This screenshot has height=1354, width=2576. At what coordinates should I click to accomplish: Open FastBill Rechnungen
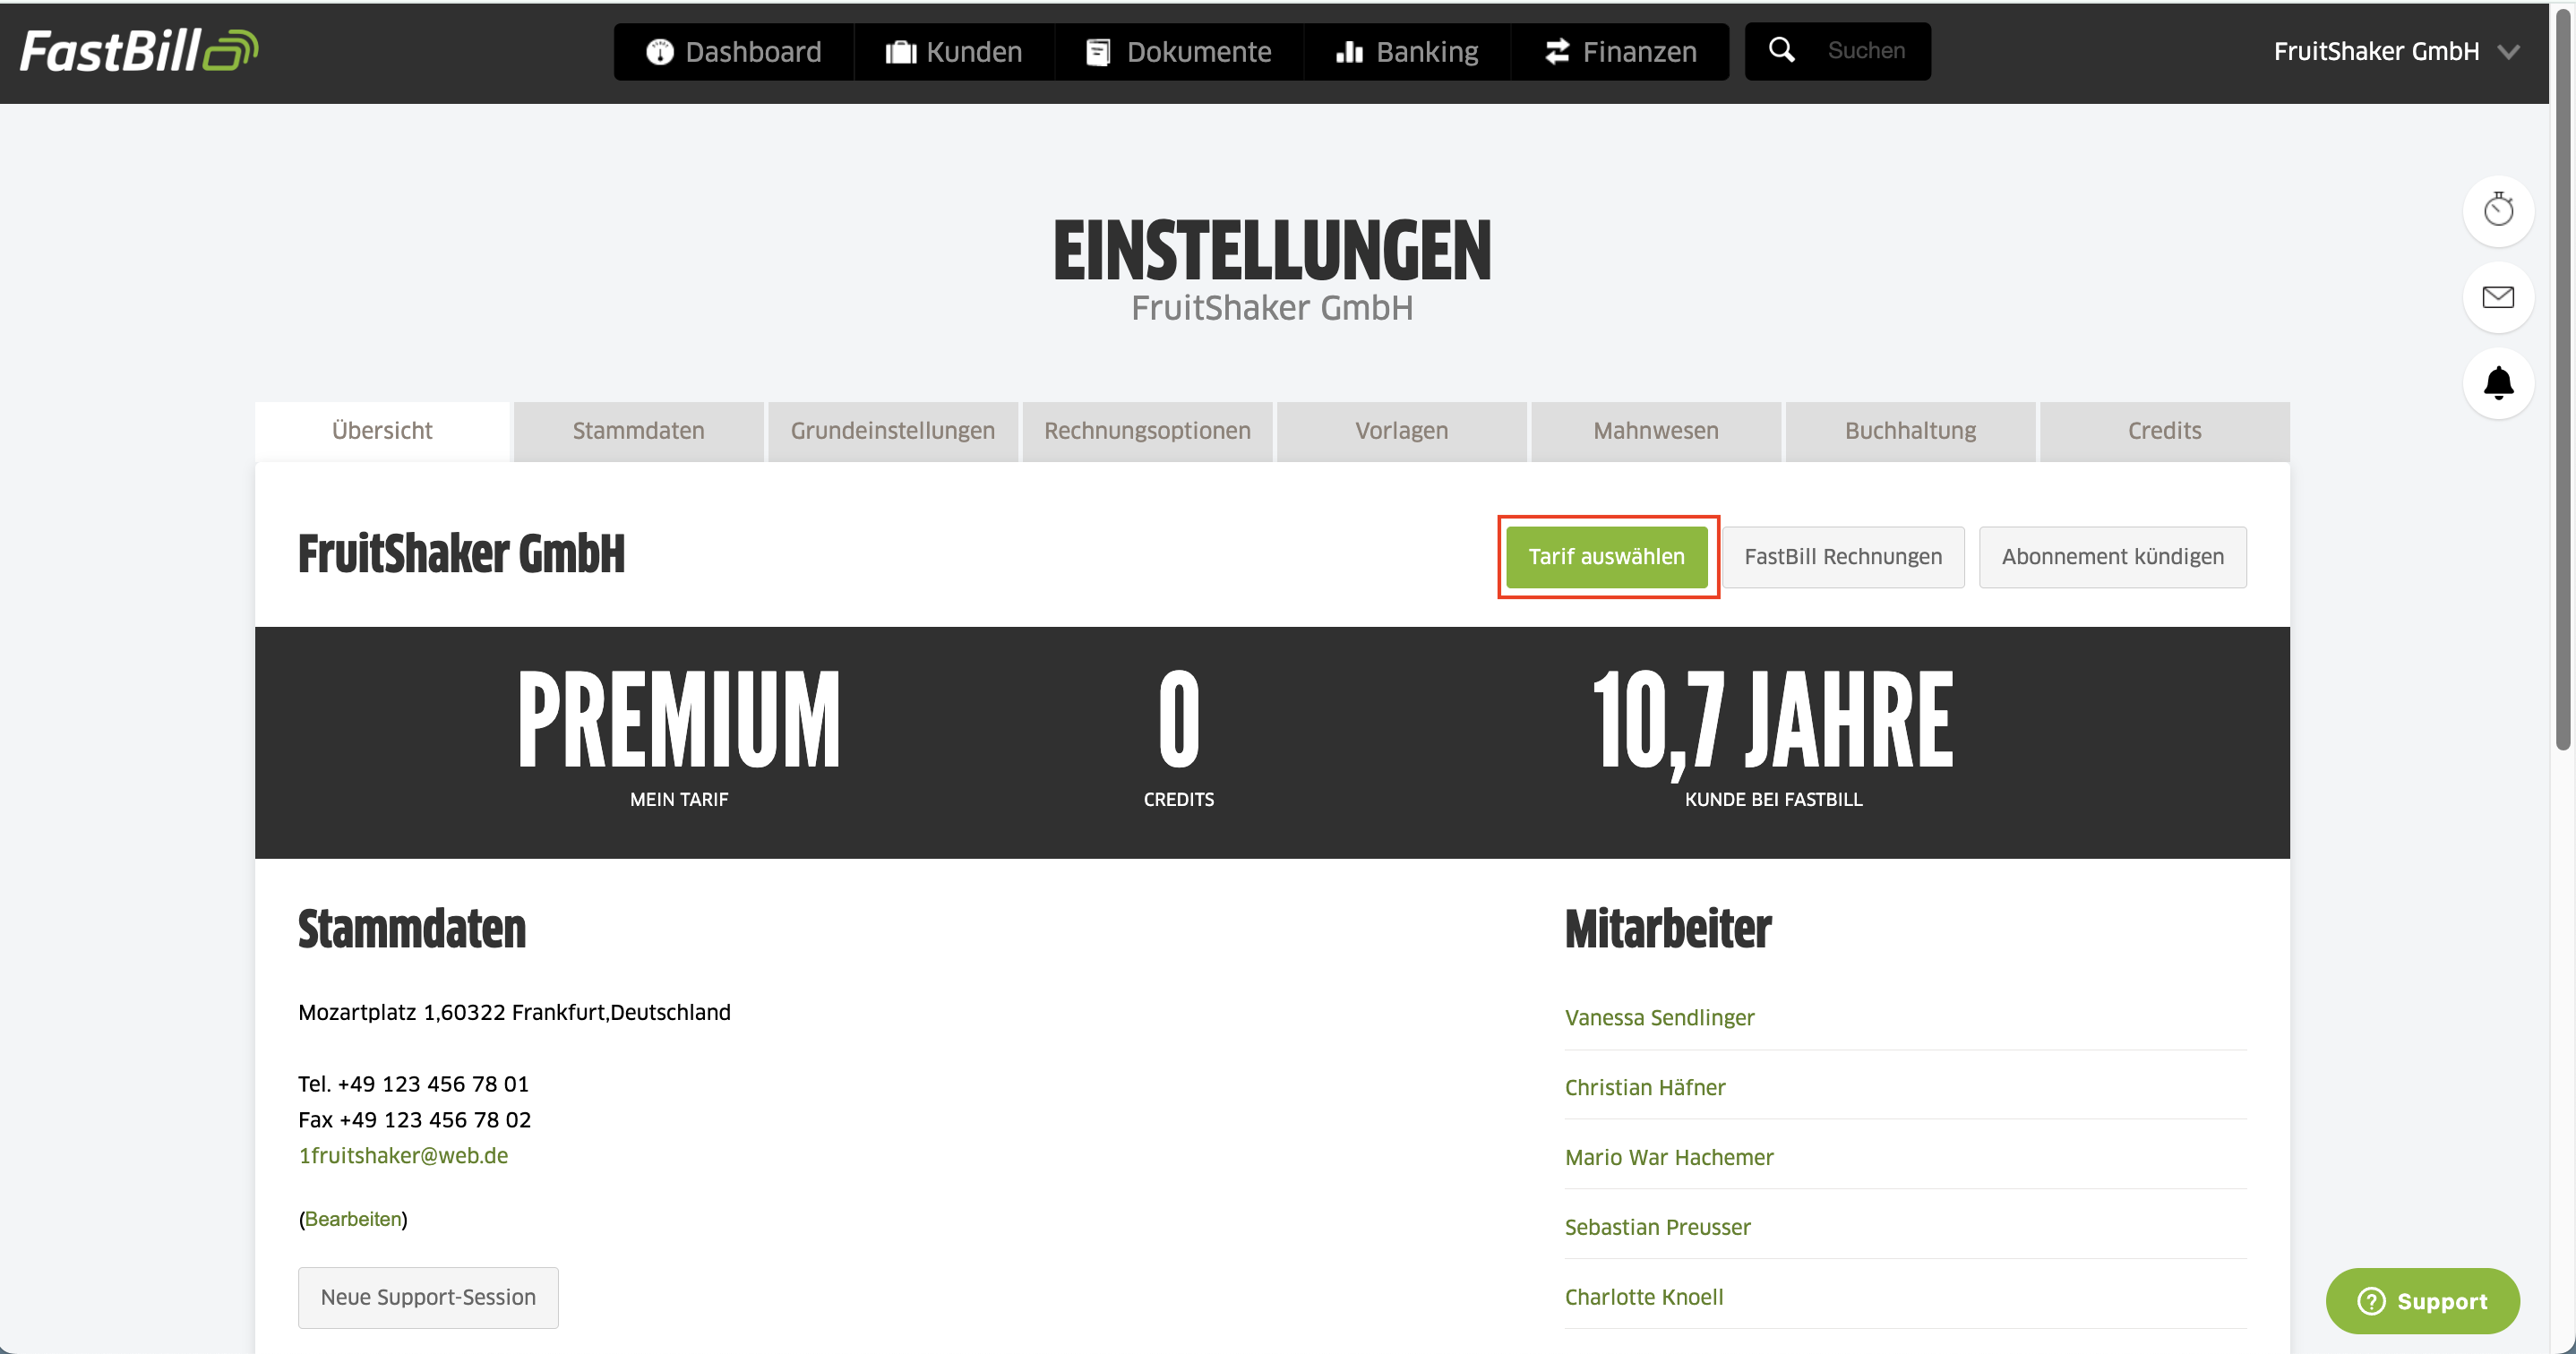click(x=1843, y=557)
